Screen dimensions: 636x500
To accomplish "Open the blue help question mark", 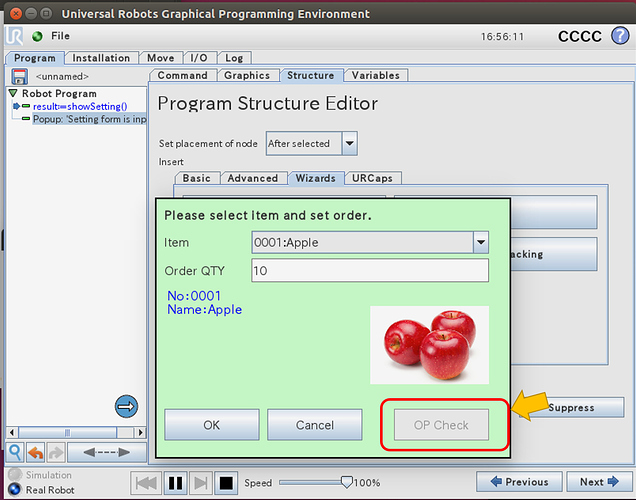I will (620, 36).
